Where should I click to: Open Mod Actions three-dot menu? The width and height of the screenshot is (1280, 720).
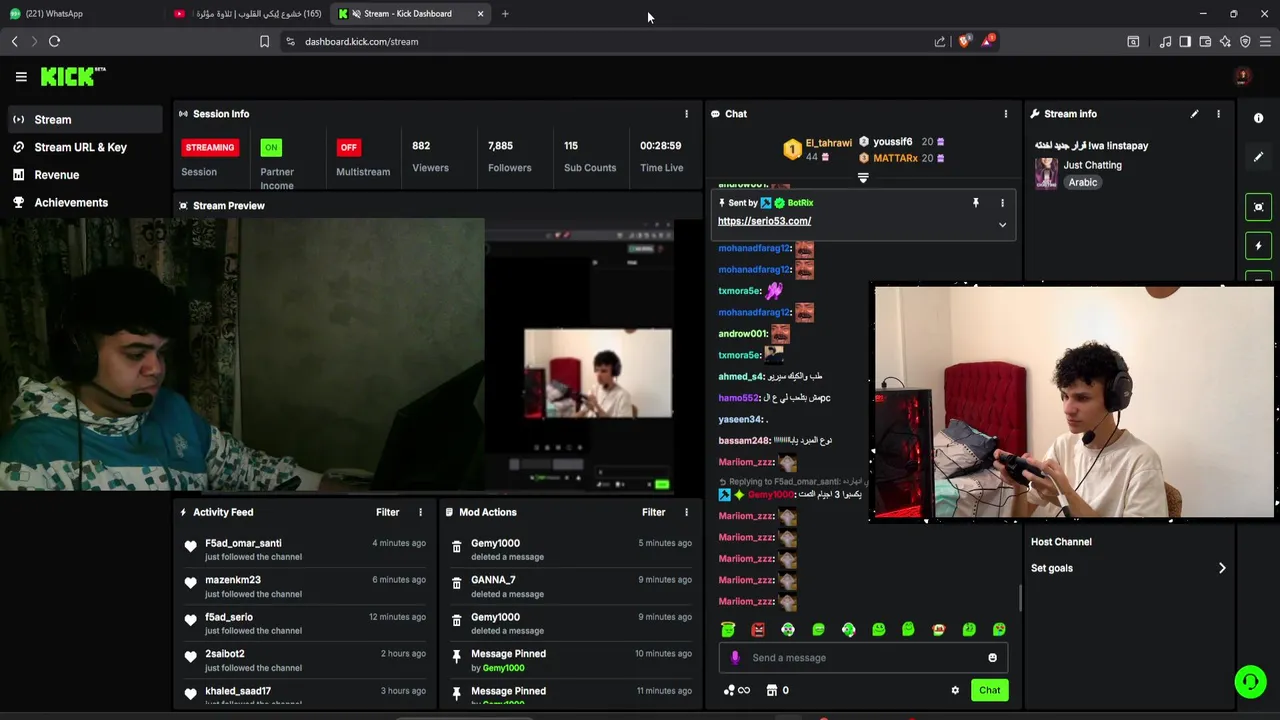[686, 512]
